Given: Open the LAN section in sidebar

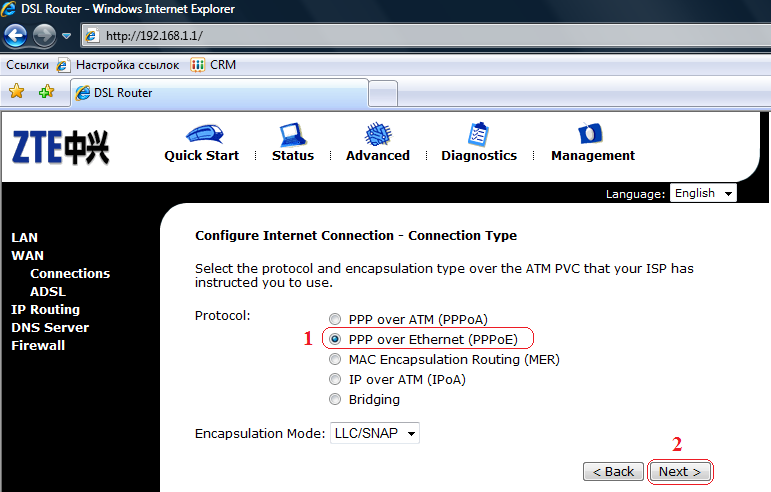Looking at the screenshot, I should [x=25, y=238].
